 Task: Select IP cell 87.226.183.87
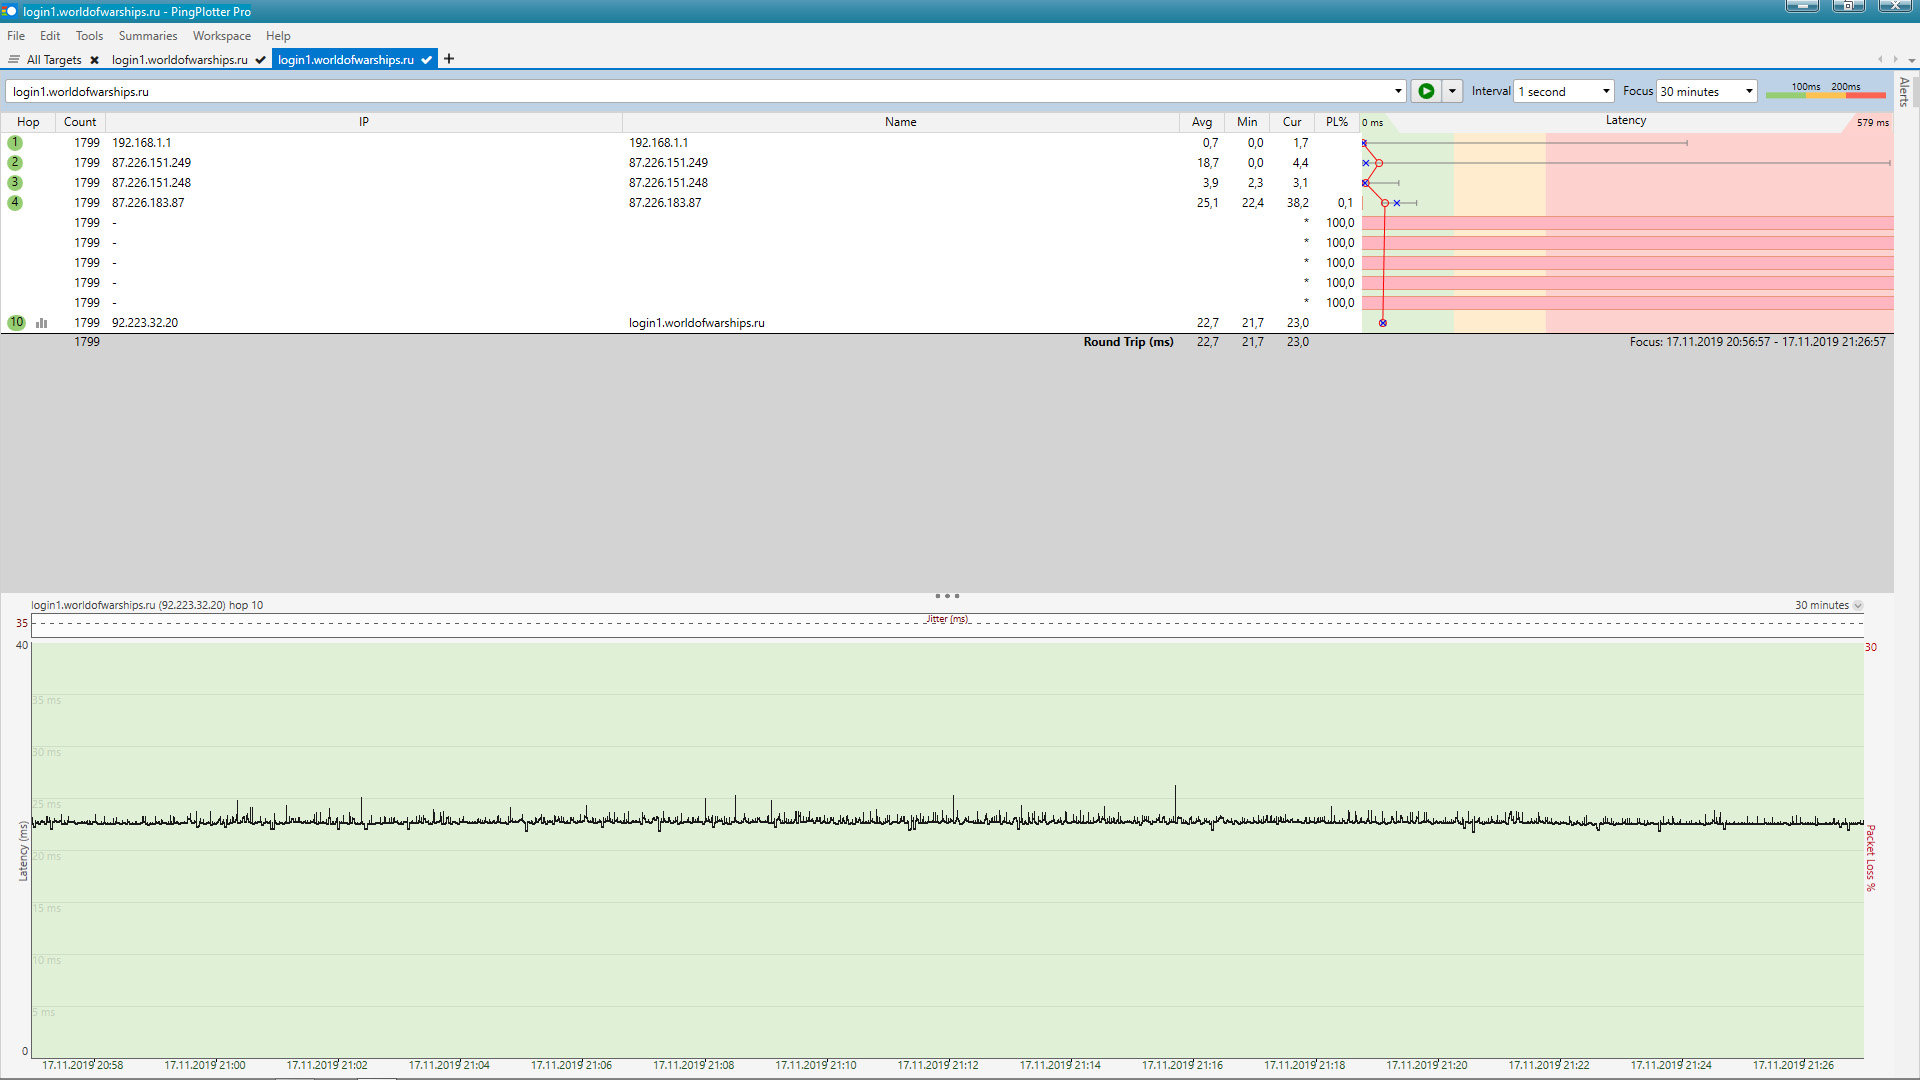(x=148, y=203)
